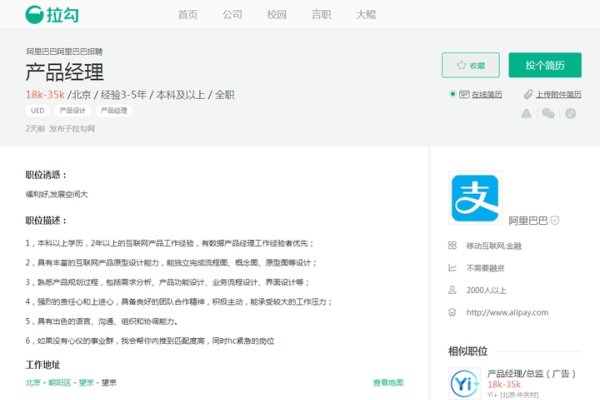Click the Yi+ company logo
This screenshot has width=600, height=400.
pyautogui.click(x=465, y=384)
